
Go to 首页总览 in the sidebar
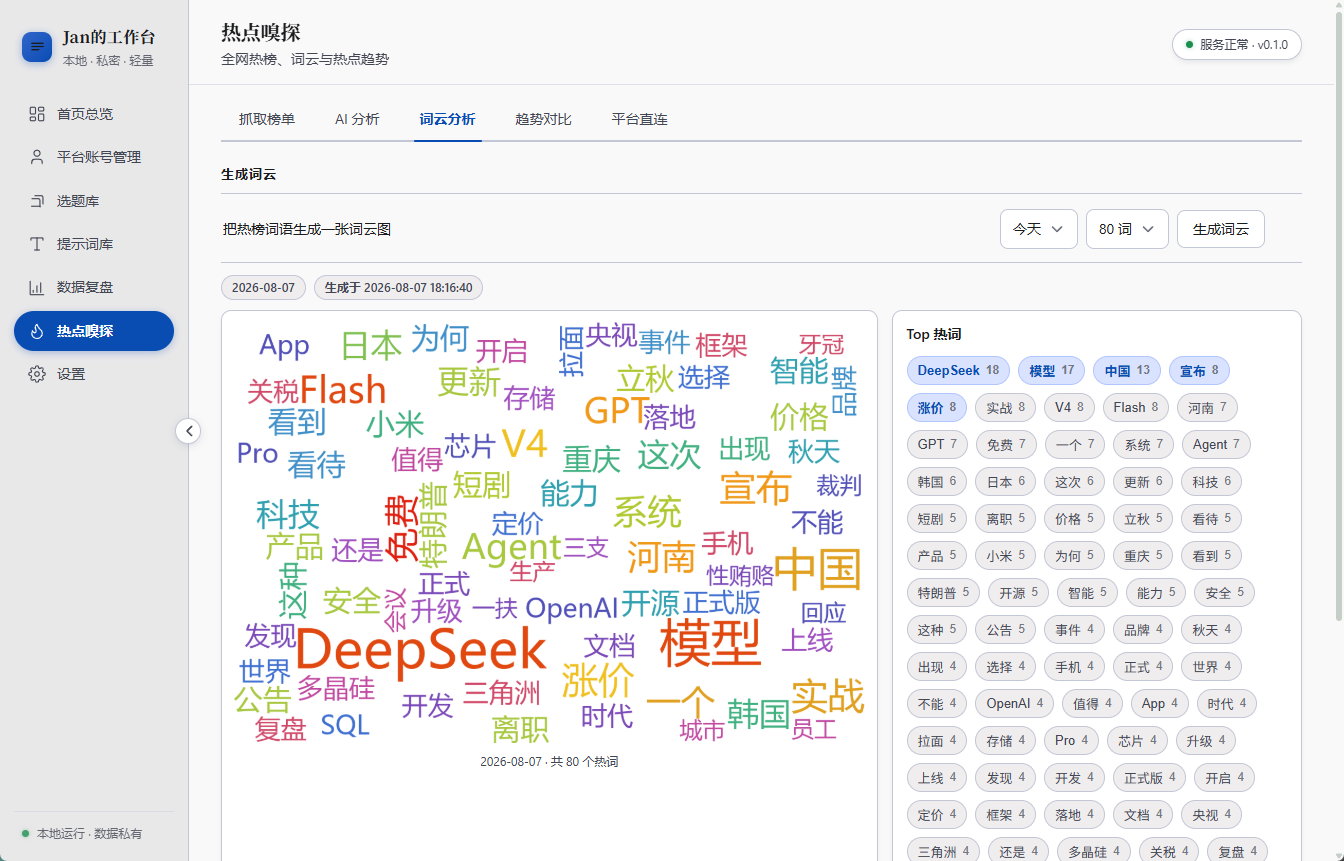pyautogui.click(x=94, y=114)
